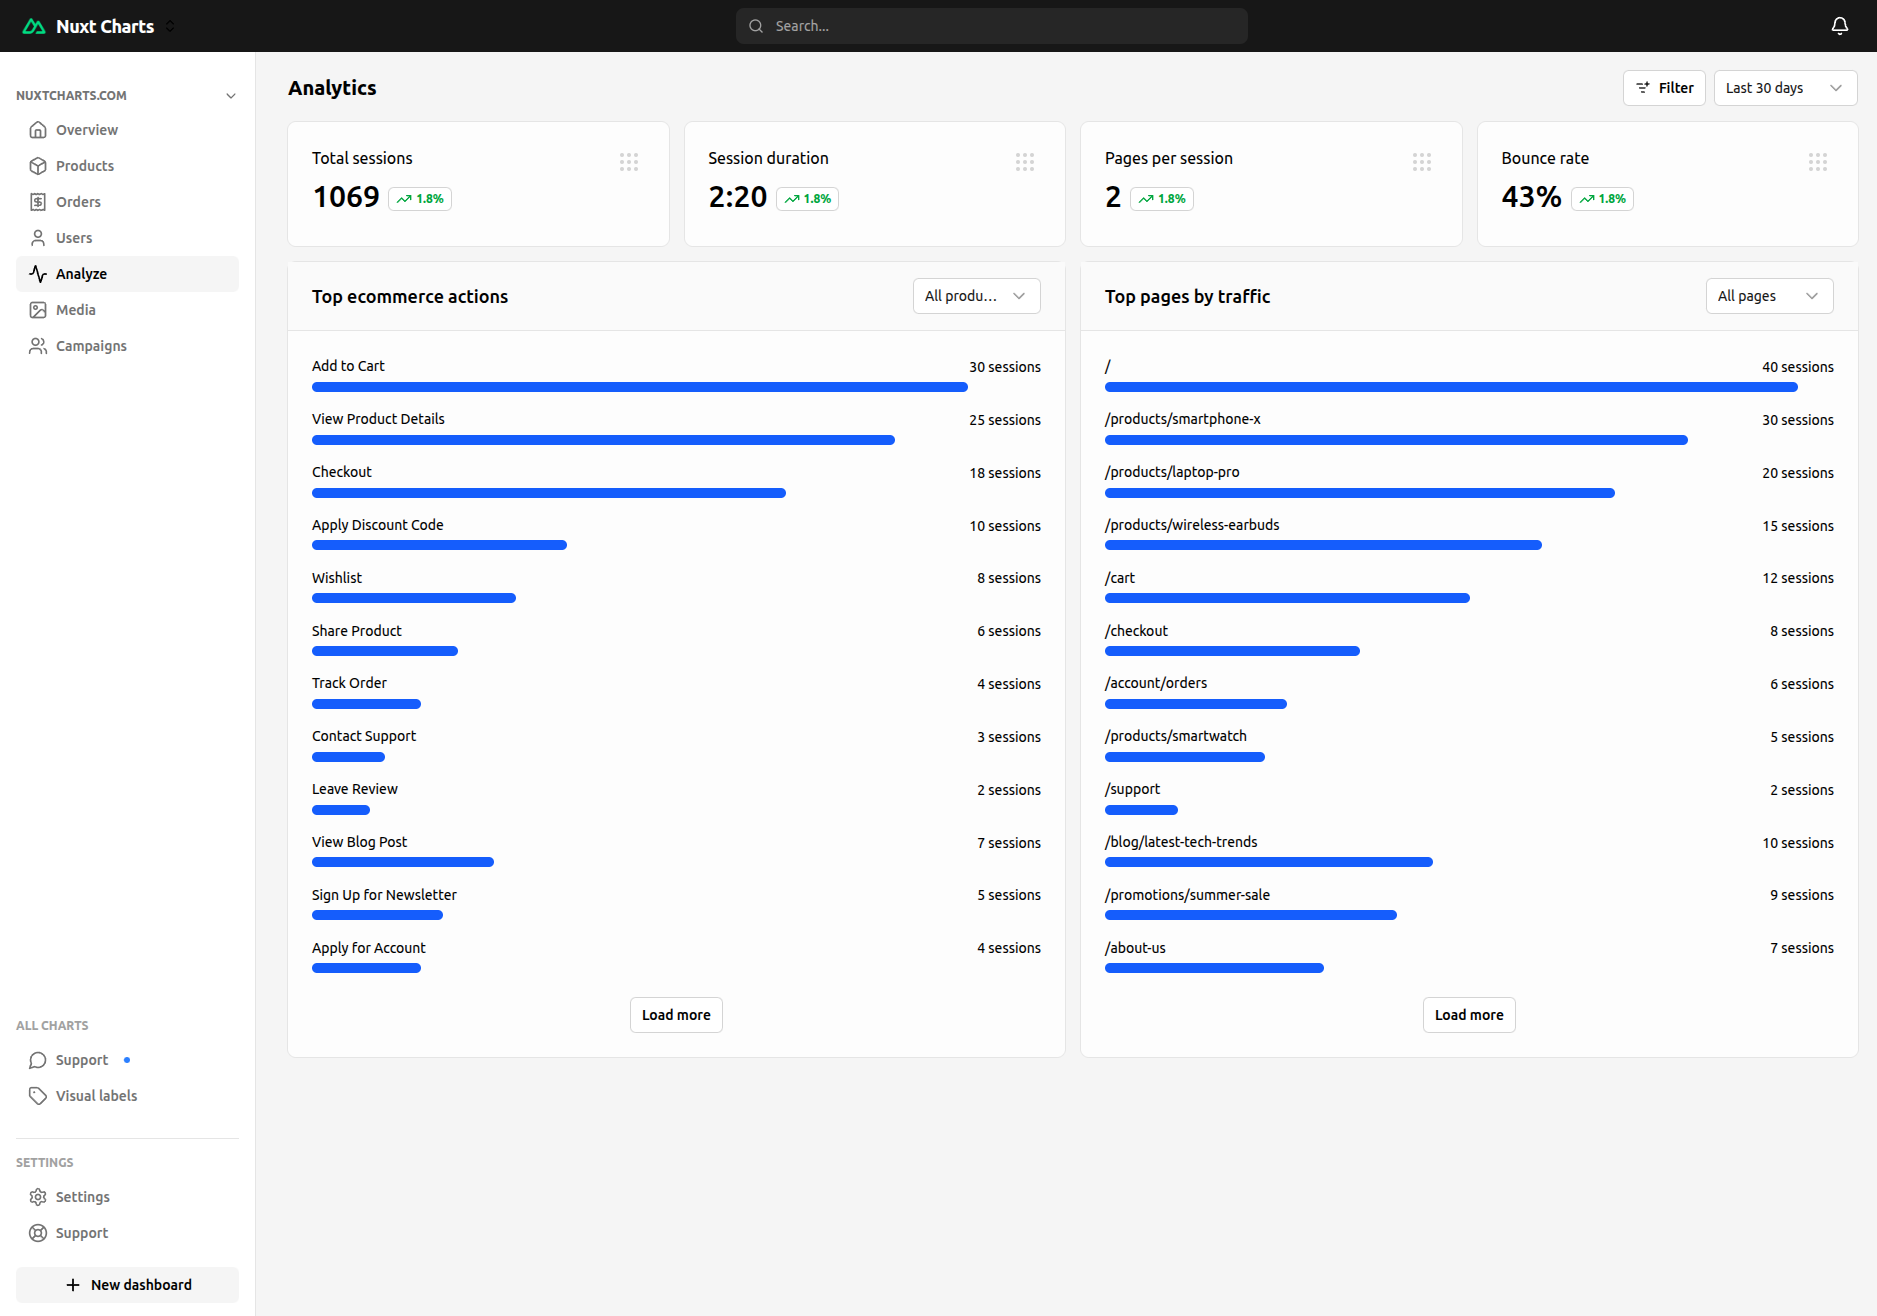Load more ecommerce actions
Image resolution: width=1877 pixels, height=1316 pixels.
coord(676,1015)
